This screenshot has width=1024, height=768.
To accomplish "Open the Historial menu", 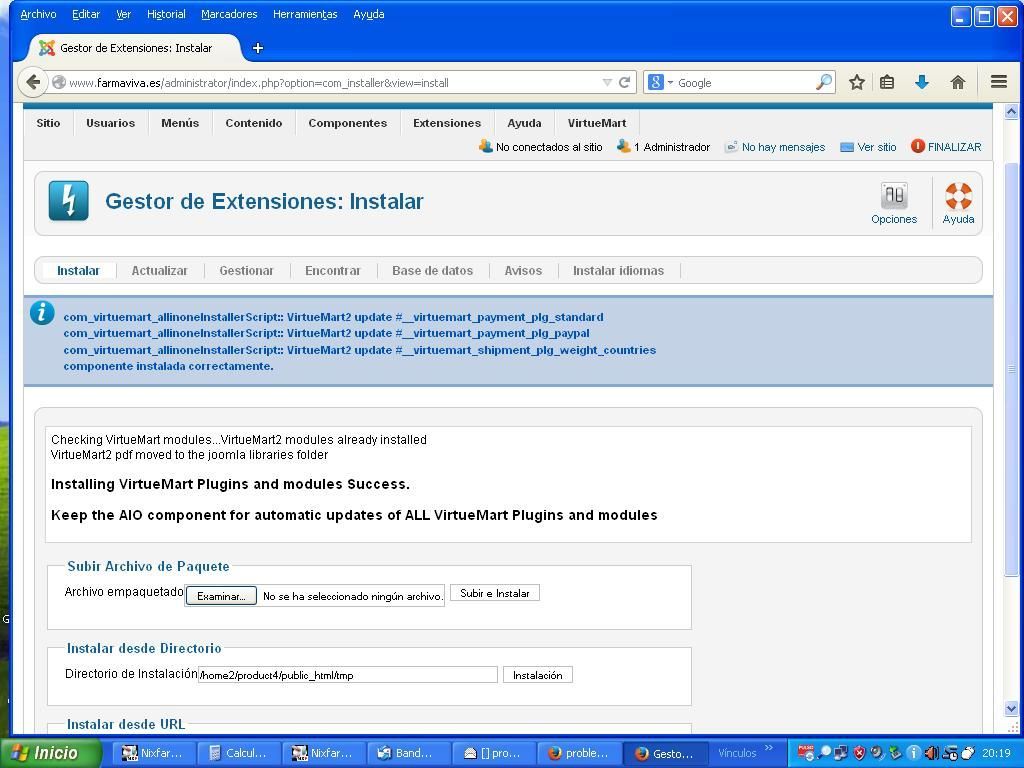I will [166, 14].
